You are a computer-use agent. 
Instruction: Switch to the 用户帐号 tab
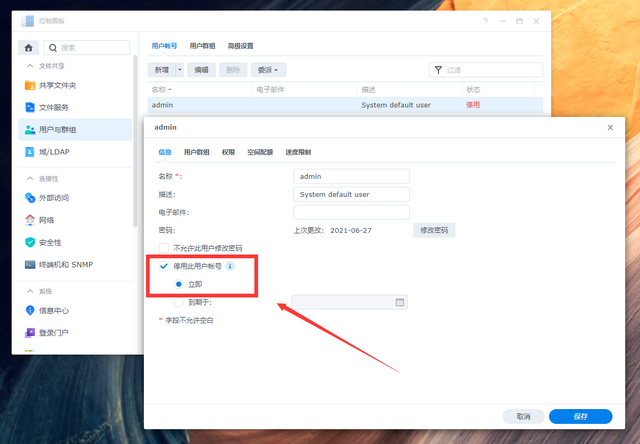click(x=164, y=46)
